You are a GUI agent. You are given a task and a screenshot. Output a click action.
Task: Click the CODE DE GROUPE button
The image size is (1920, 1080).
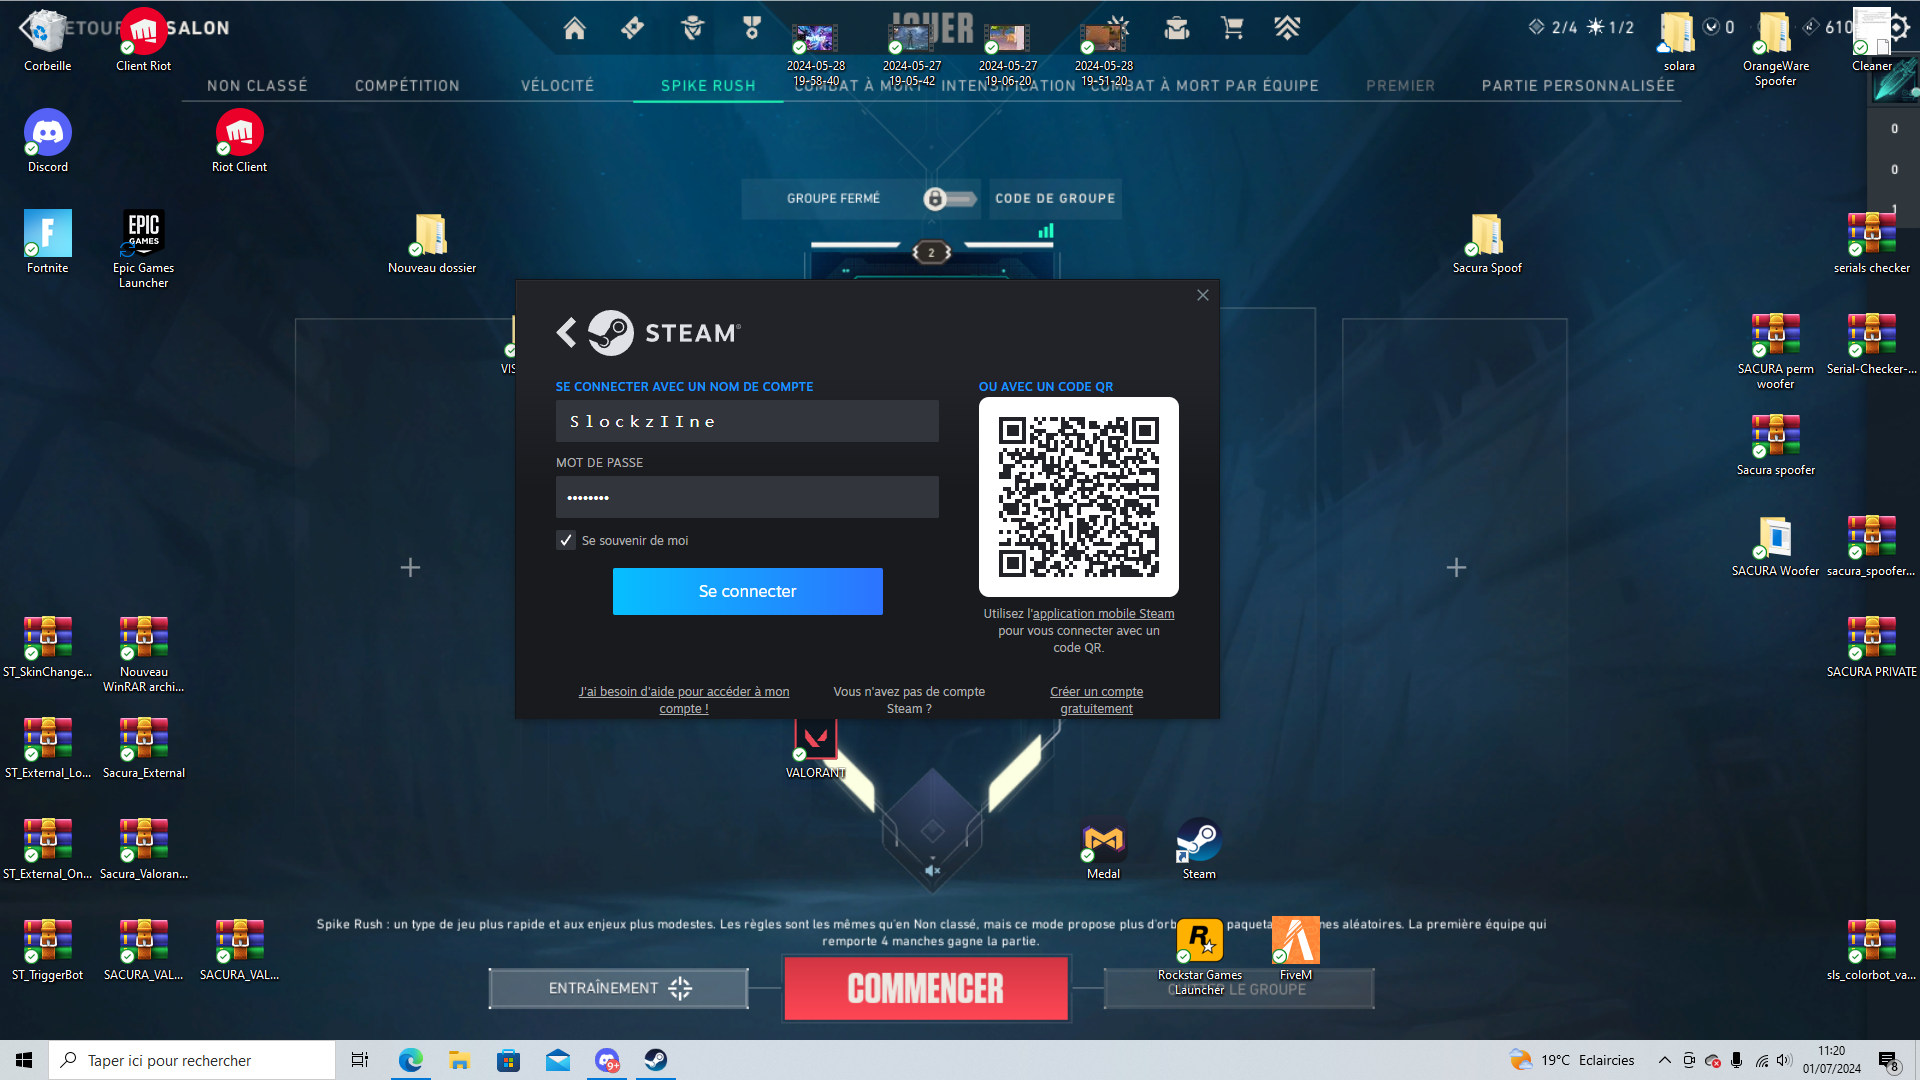(x=1055, y=199)
